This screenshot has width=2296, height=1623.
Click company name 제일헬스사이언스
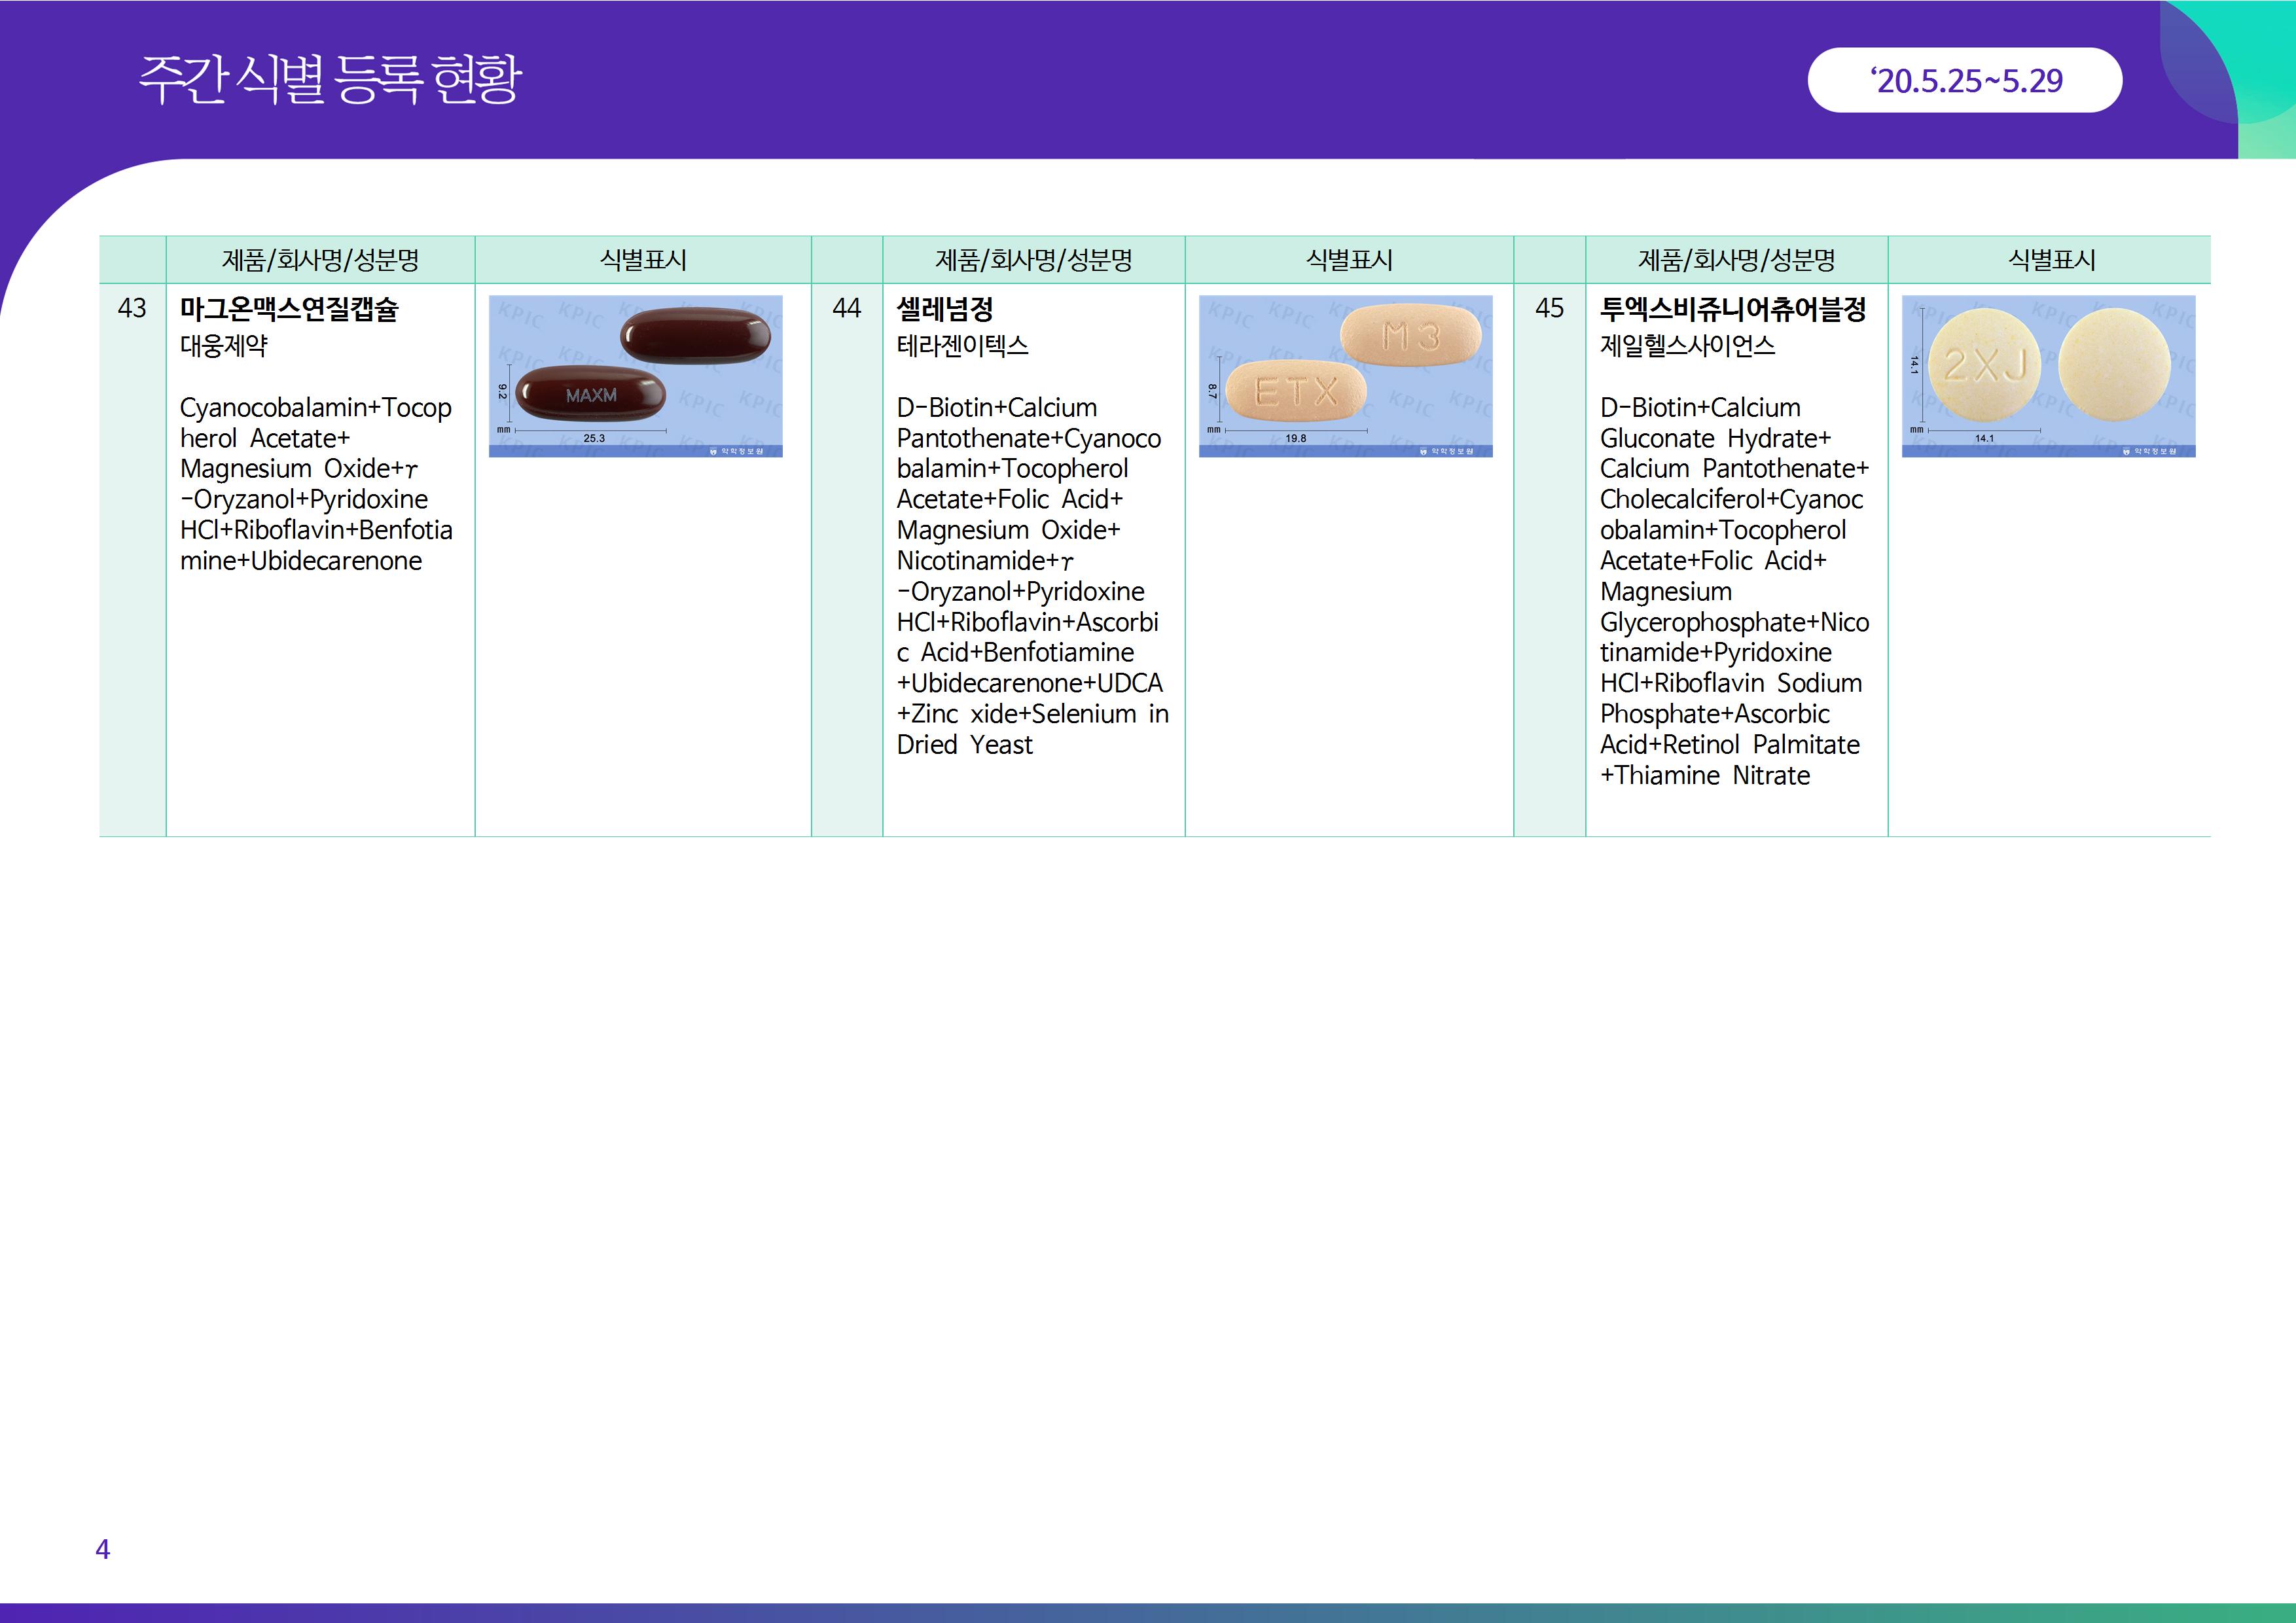(1687, 346)
